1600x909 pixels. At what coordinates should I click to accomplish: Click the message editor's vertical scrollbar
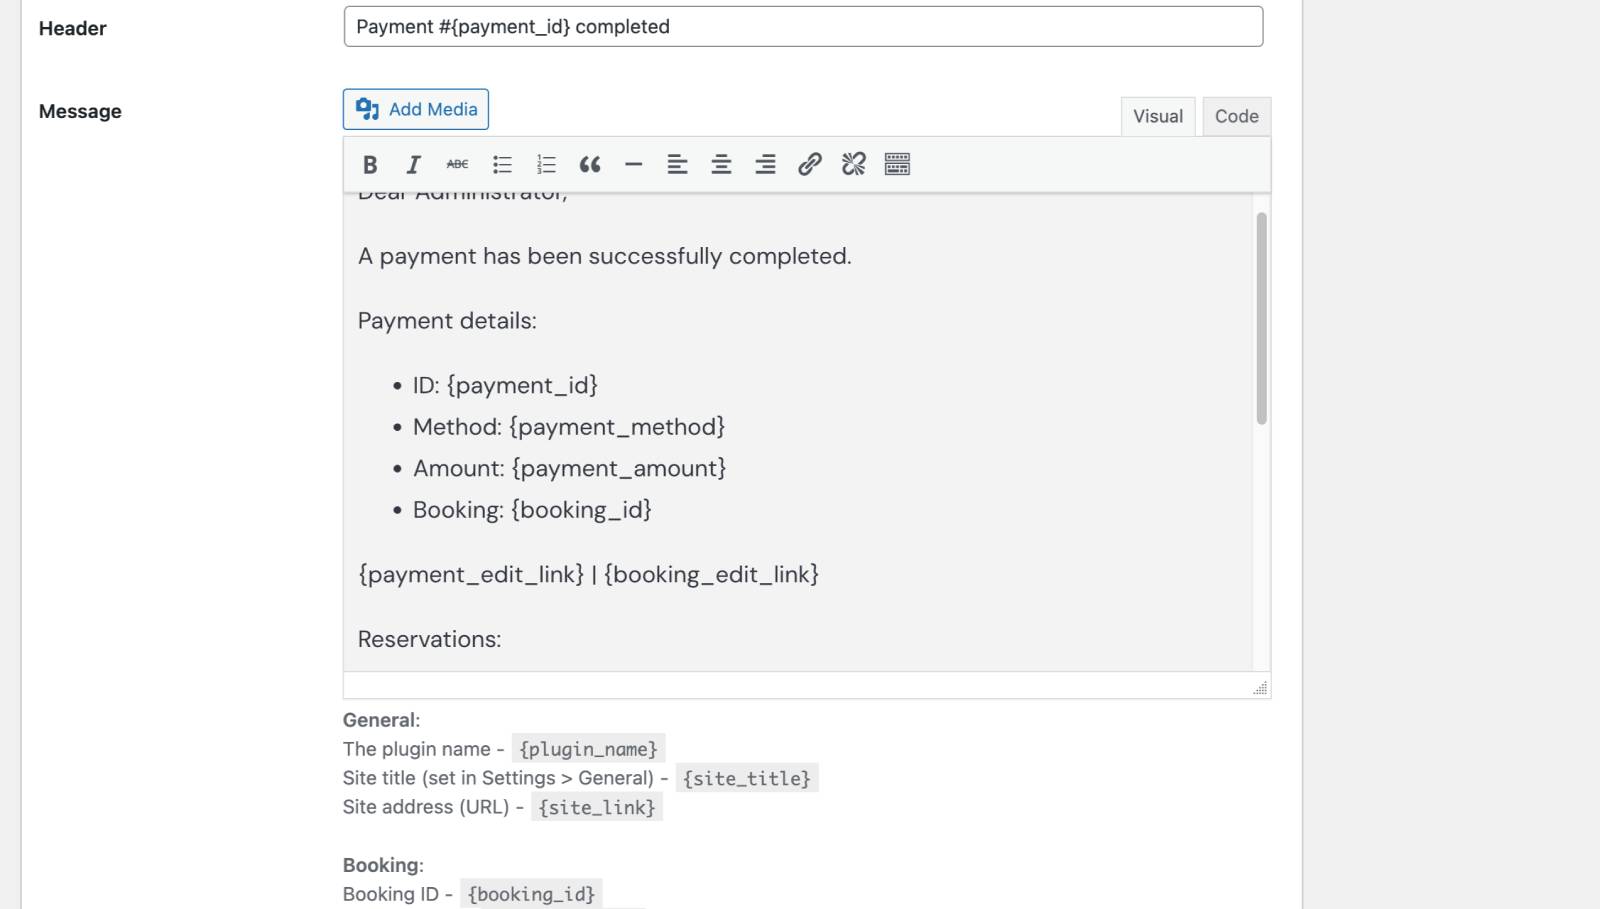pos(1261,318)
